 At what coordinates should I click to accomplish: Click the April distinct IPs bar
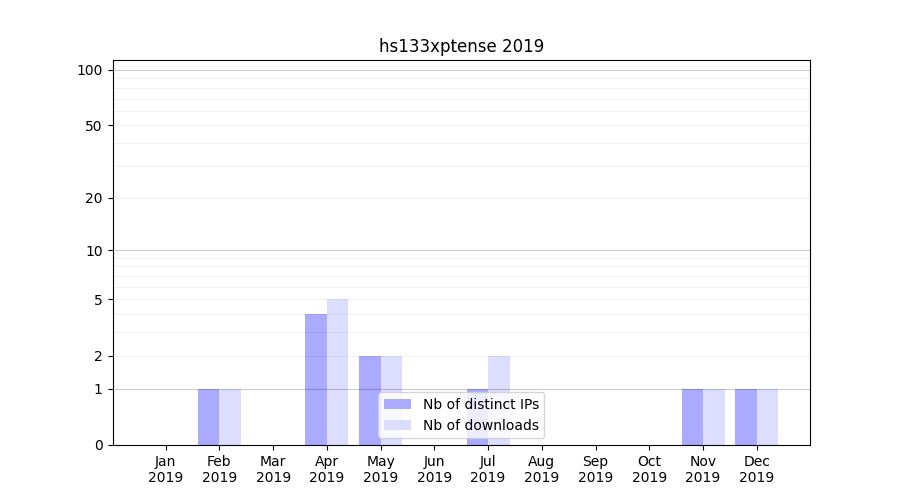(316, 379)
